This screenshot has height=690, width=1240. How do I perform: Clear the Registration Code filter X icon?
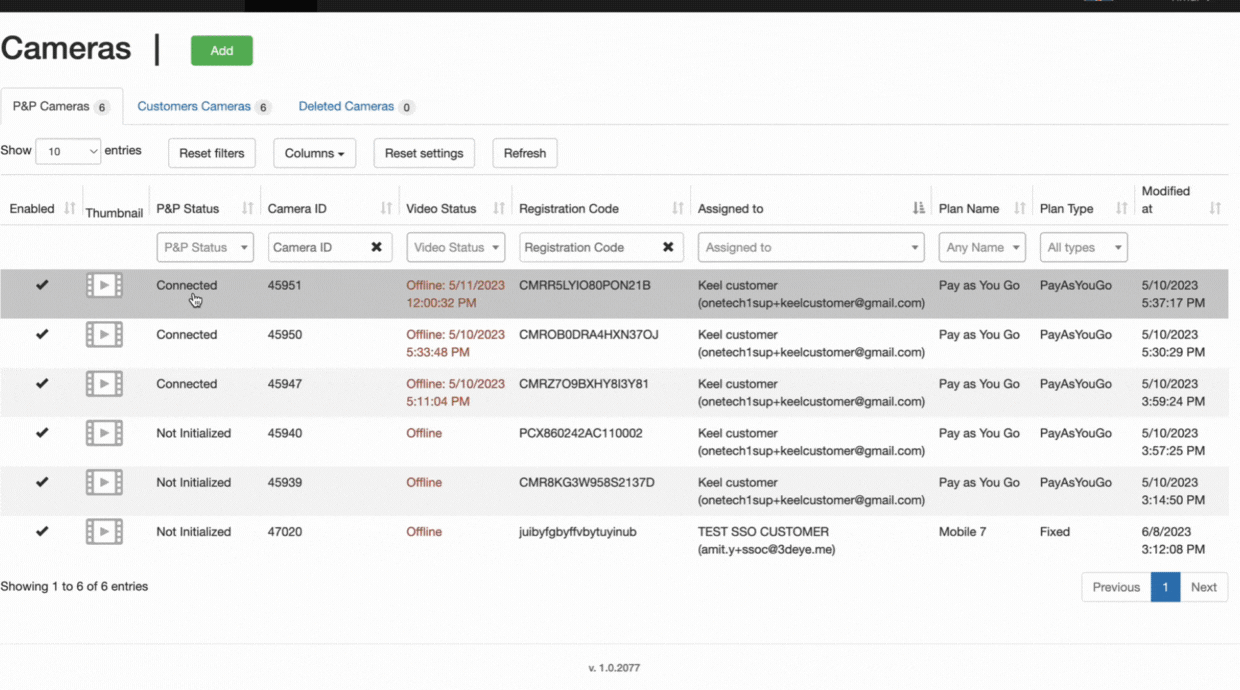click(x=668, y=247)
